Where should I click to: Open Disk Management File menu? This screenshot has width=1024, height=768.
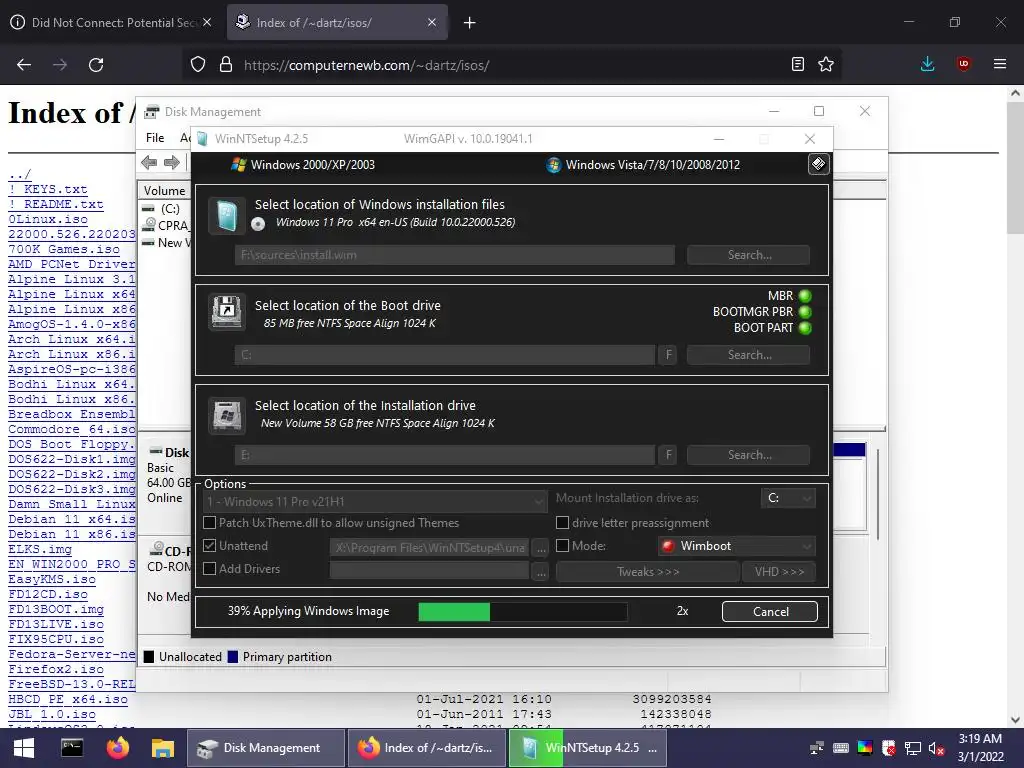(x=155, y=138)
